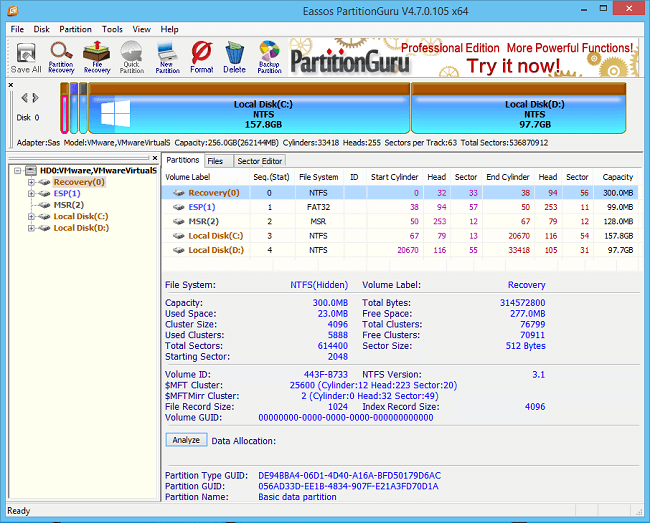Expand the Recovery(0) tree node
This screenshot has height=523, width=650.
coord(32,182)
